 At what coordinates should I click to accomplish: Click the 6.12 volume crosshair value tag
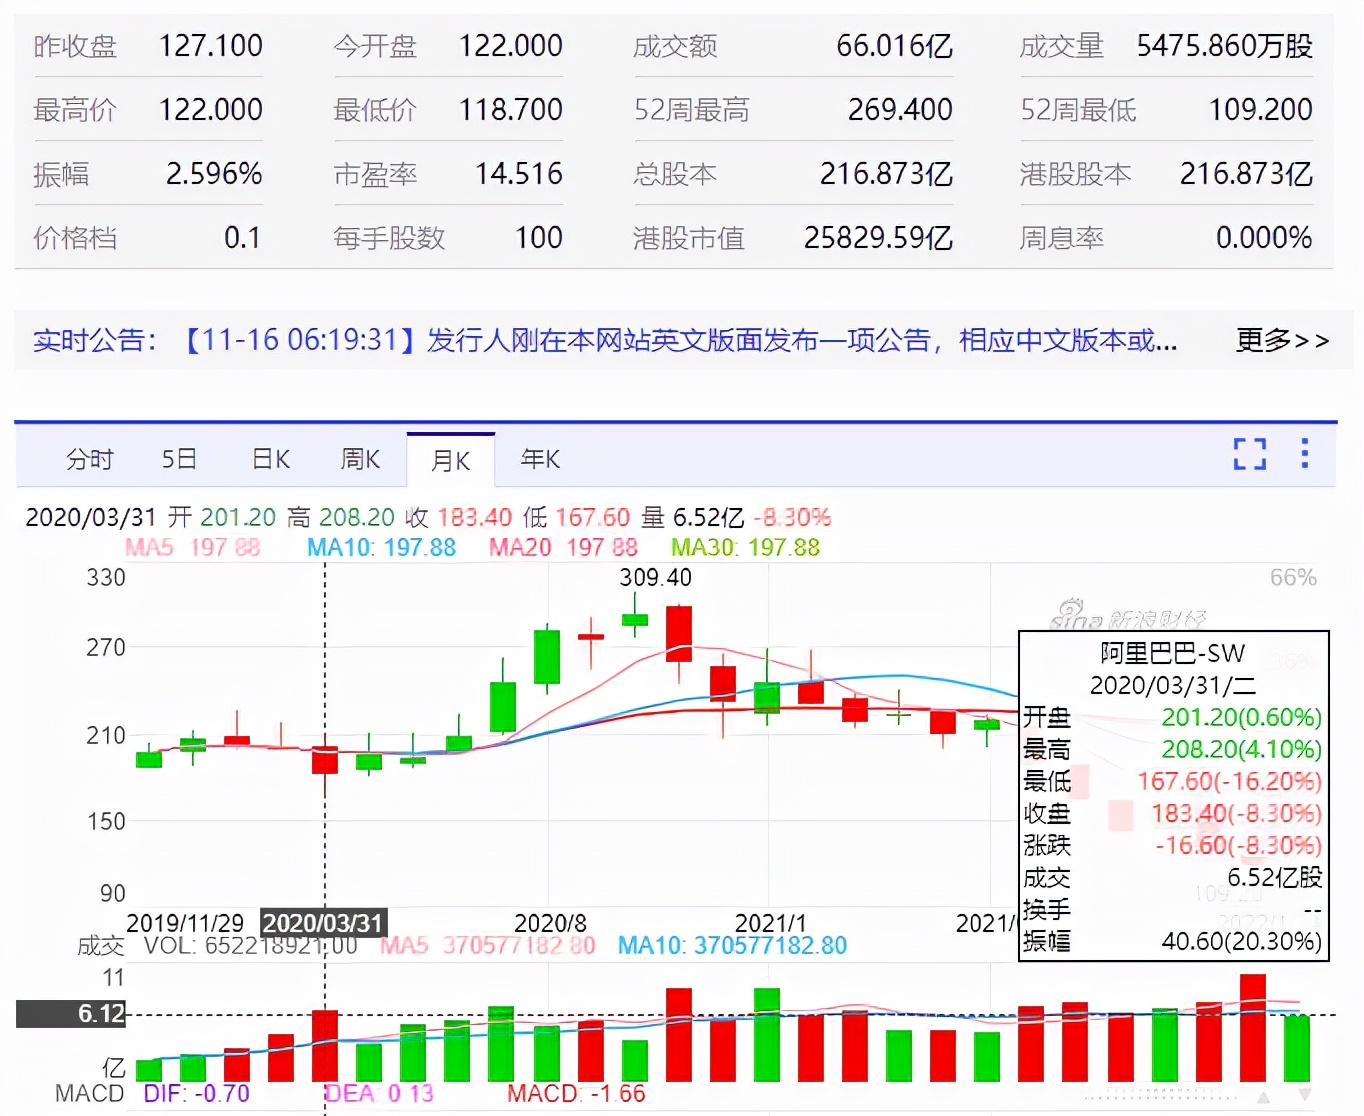click(71, 1014)
